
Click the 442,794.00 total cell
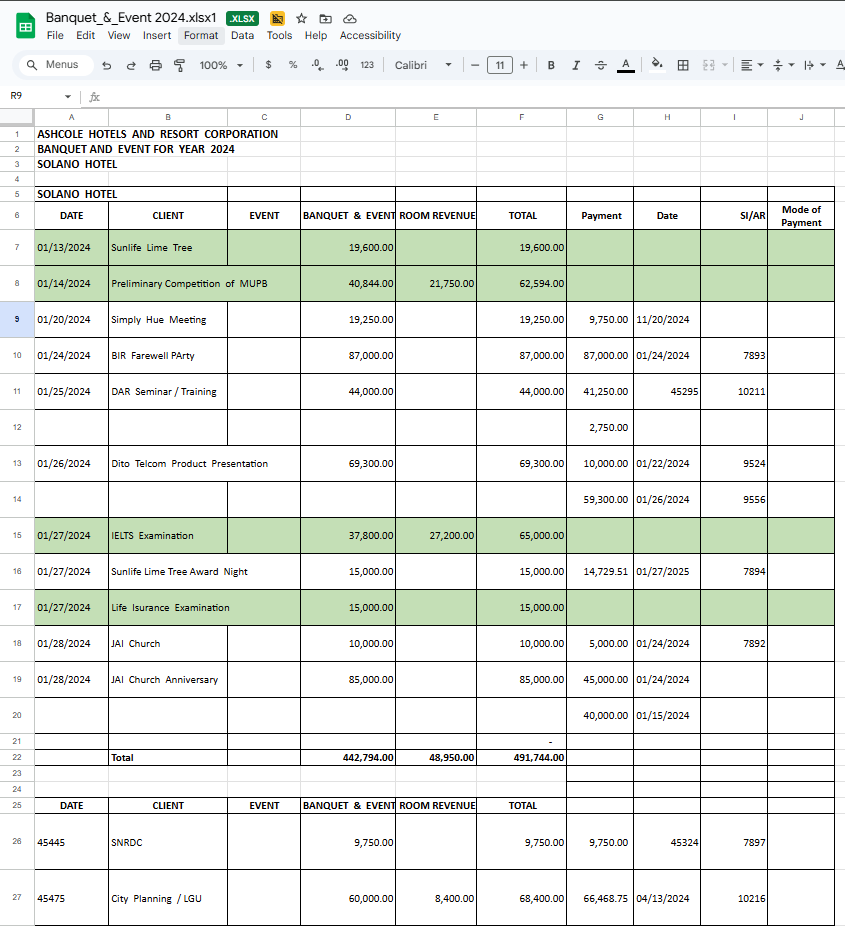click(x=348, y=757)
